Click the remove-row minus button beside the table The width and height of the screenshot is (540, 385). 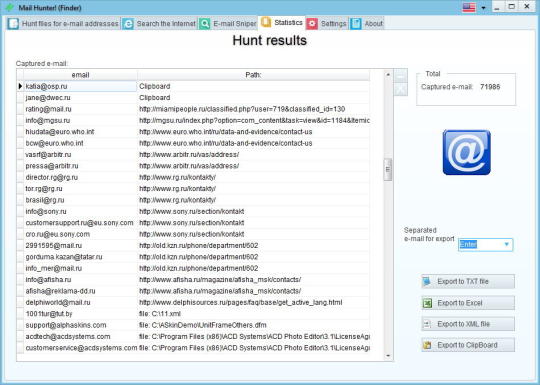pyautogui.click(x=401, y=76)
